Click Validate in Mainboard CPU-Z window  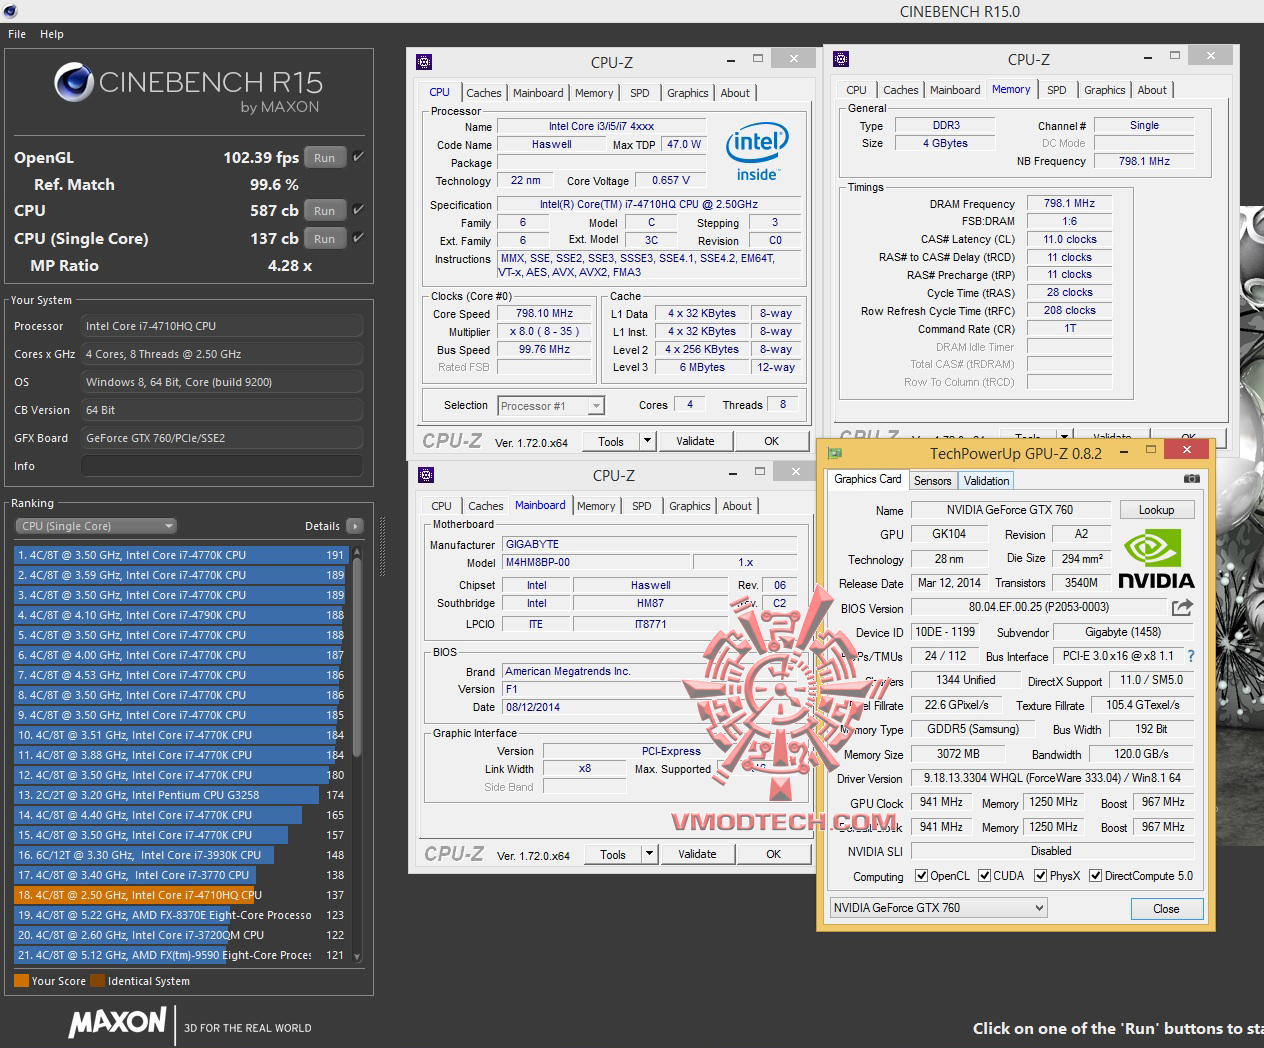pos(697,854)
